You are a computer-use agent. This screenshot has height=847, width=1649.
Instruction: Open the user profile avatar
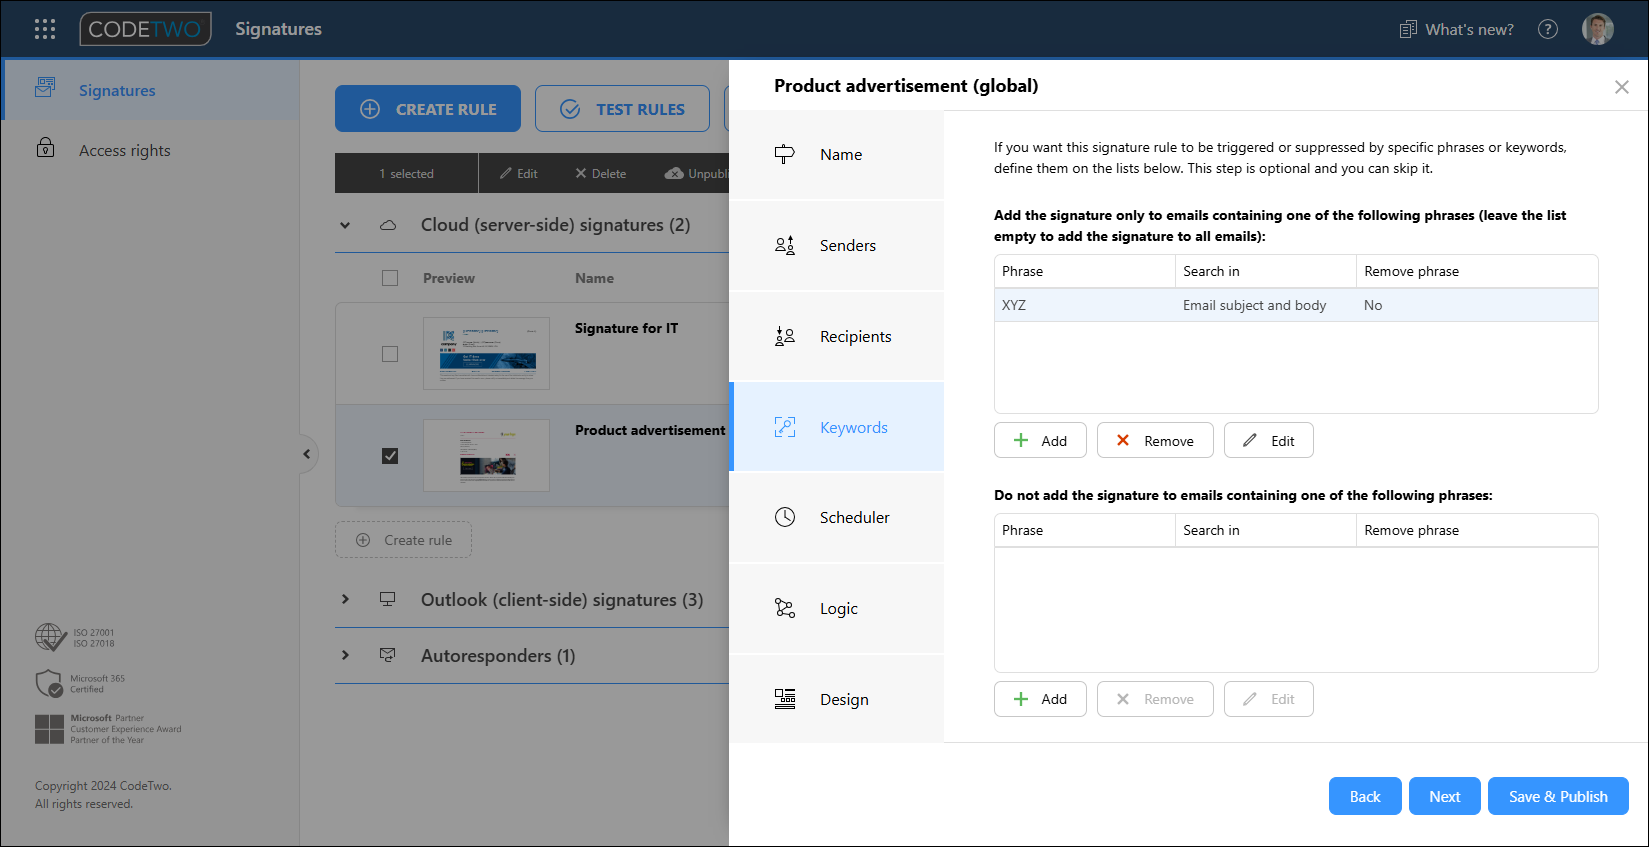tap(1598, 29)
